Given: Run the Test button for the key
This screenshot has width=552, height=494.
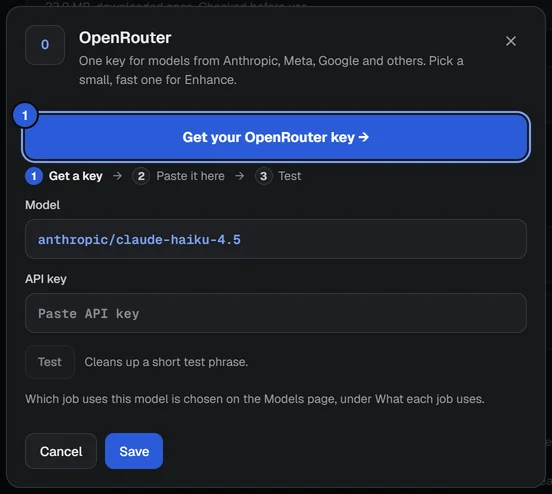Looking at the screenshot, I should click(50, 362).
